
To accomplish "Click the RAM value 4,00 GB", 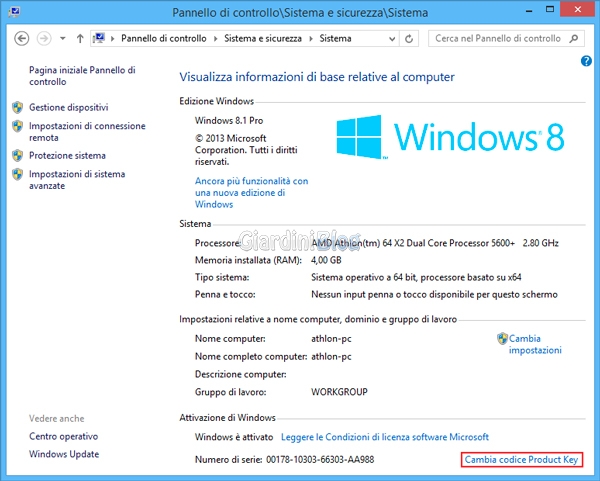I will click(x=326, y=260).
